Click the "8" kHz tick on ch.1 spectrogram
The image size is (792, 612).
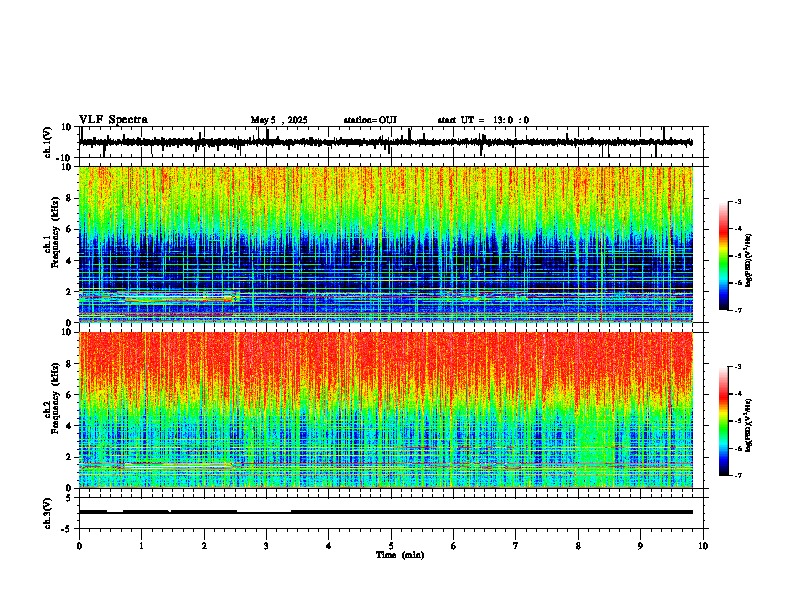(70, 198)
